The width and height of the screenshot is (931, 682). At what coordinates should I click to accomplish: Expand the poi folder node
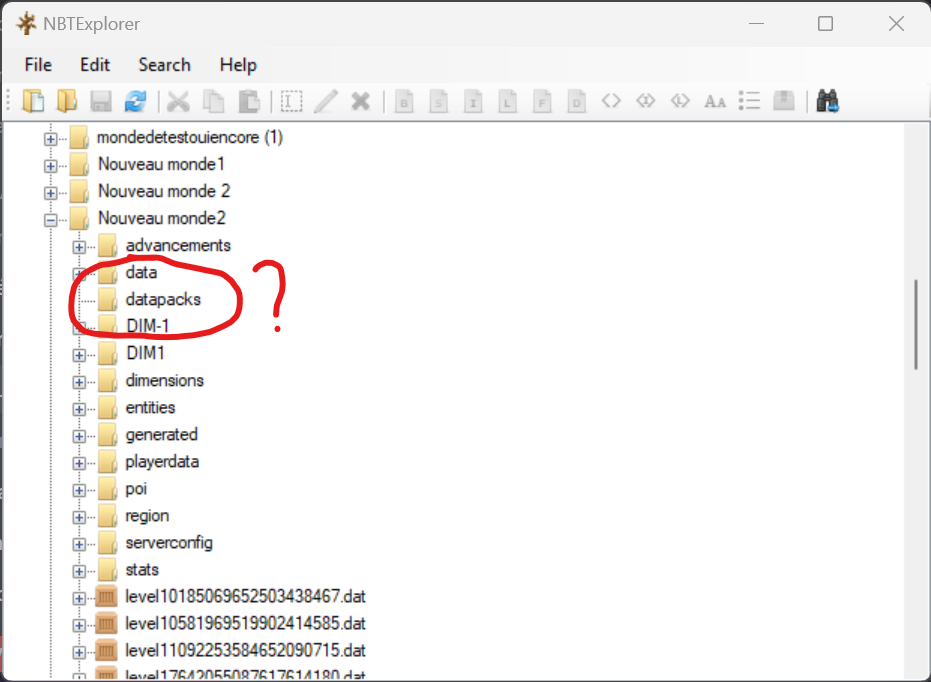tap(79, 490)
